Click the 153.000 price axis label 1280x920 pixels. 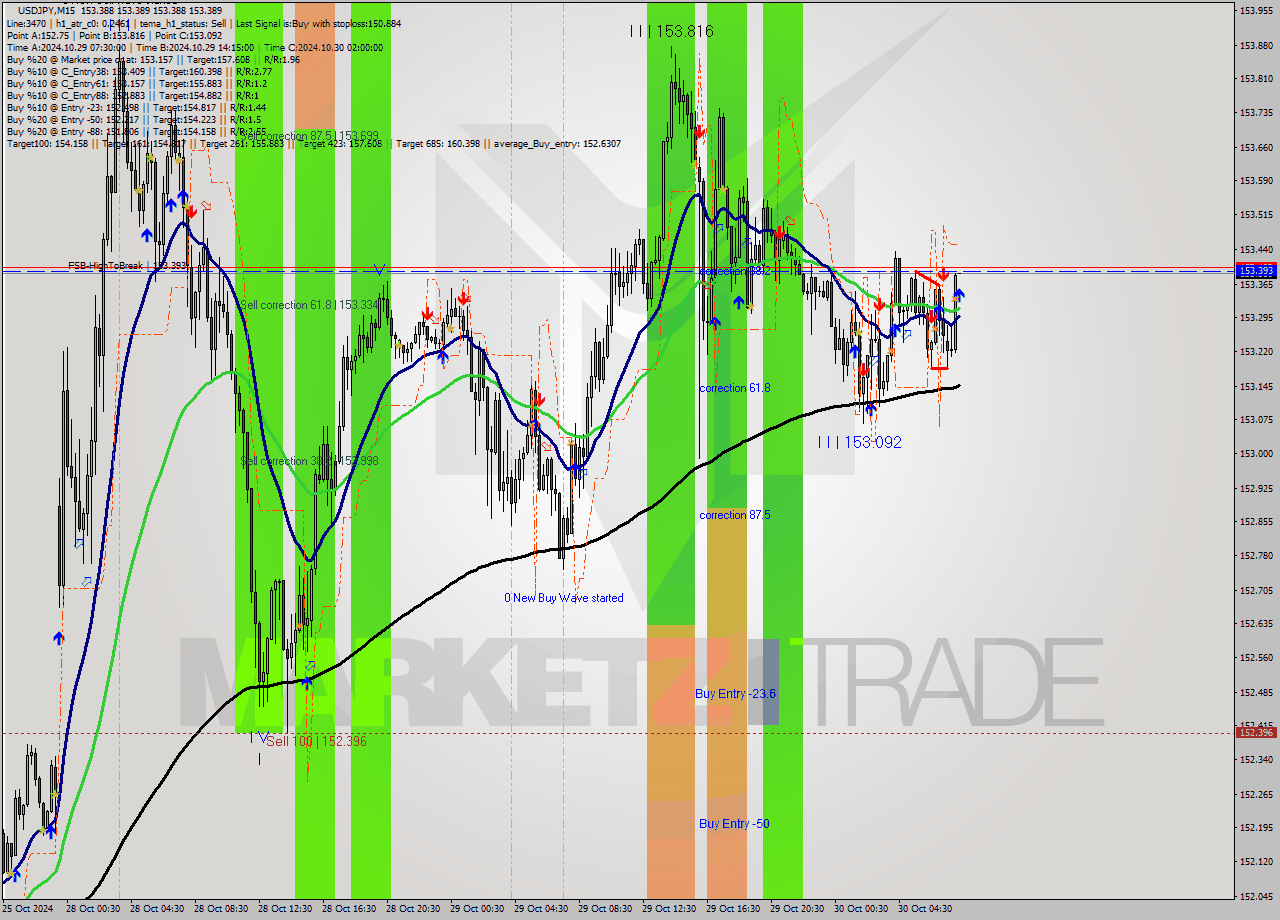(1256, 454)
